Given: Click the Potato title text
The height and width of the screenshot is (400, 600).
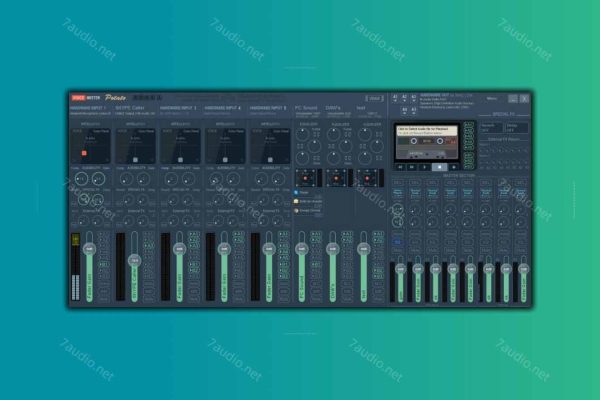Looking at the screenshot, I should (116, 98).
